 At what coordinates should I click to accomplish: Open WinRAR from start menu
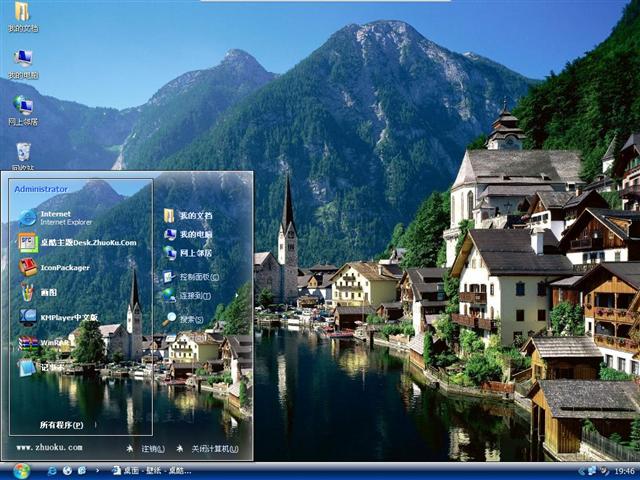[43, 343]
